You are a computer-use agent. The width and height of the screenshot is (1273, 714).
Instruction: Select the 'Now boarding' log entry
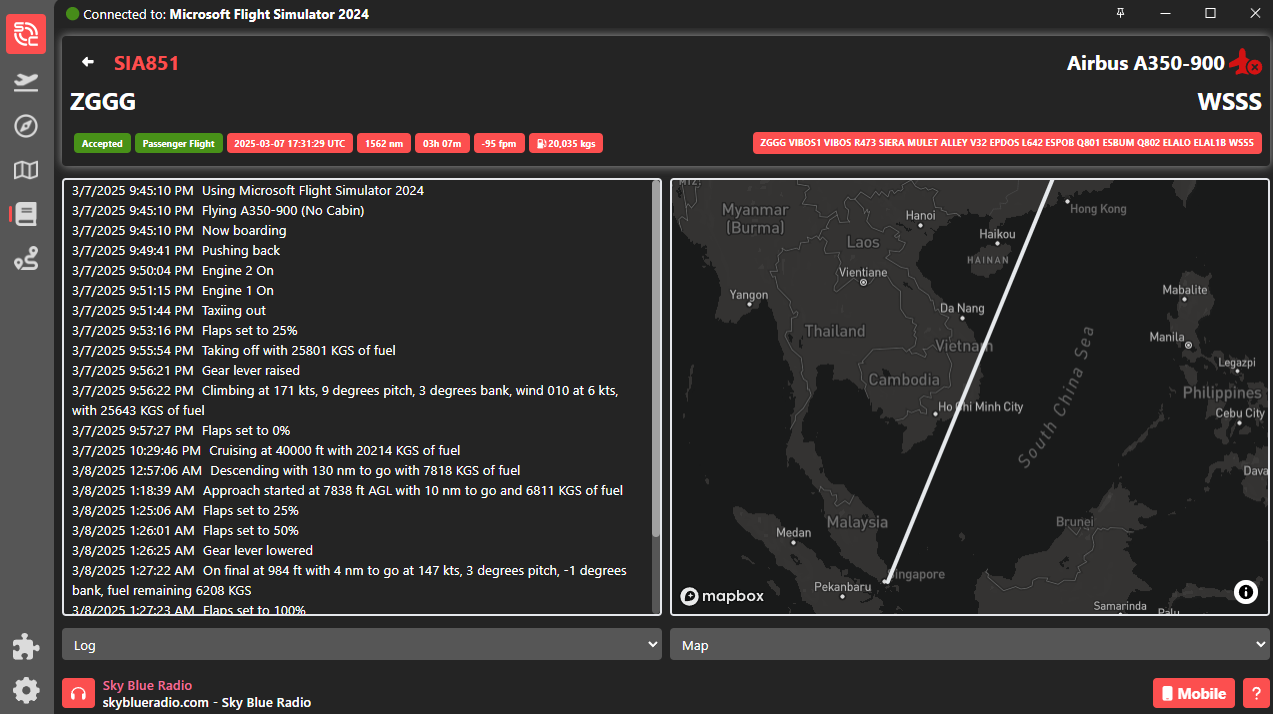click(179, 230)
